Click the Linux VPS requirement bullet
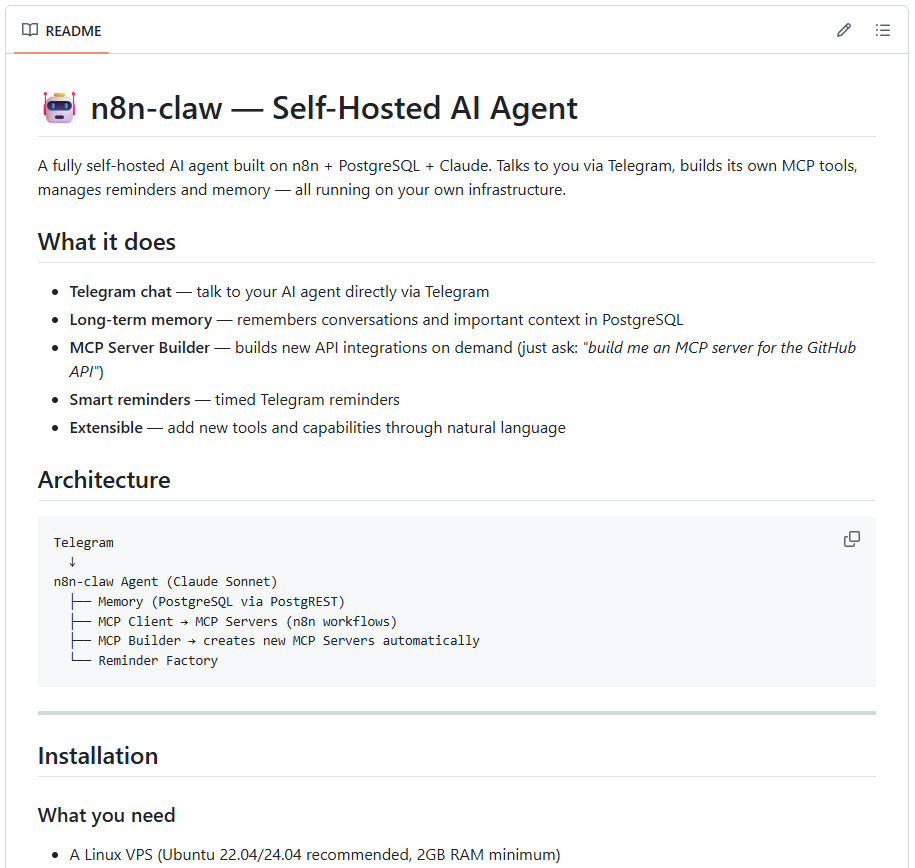 tap(315, 855)
